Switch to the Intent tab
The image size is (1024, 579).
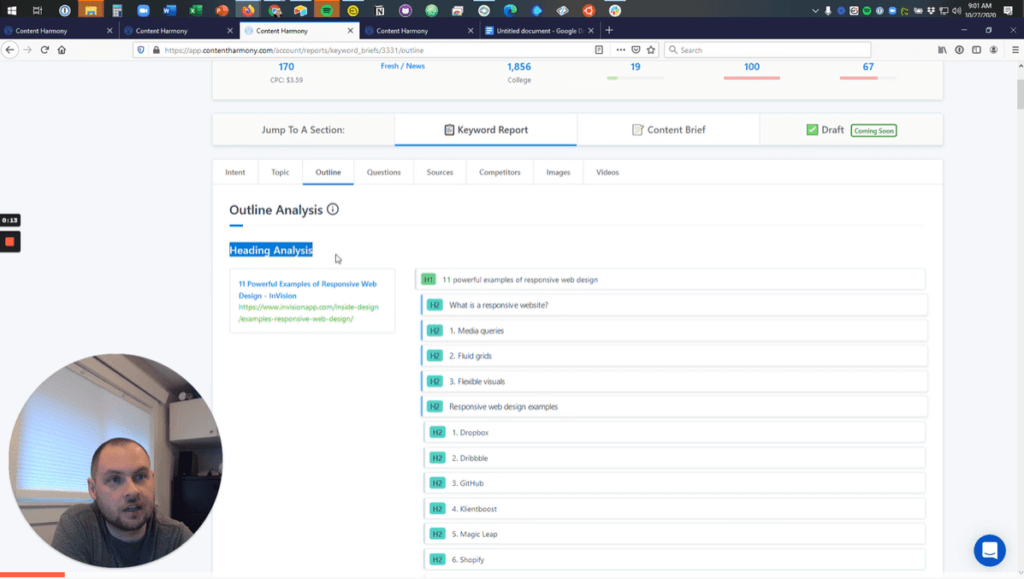[235, 172]
